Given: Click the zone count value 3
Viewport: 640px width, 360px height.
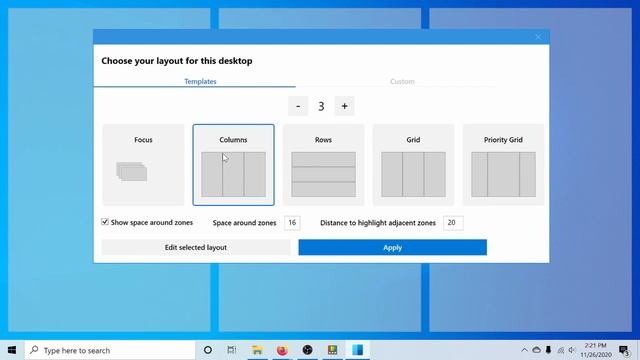Looking at the screenshot, I should point(321,107).
